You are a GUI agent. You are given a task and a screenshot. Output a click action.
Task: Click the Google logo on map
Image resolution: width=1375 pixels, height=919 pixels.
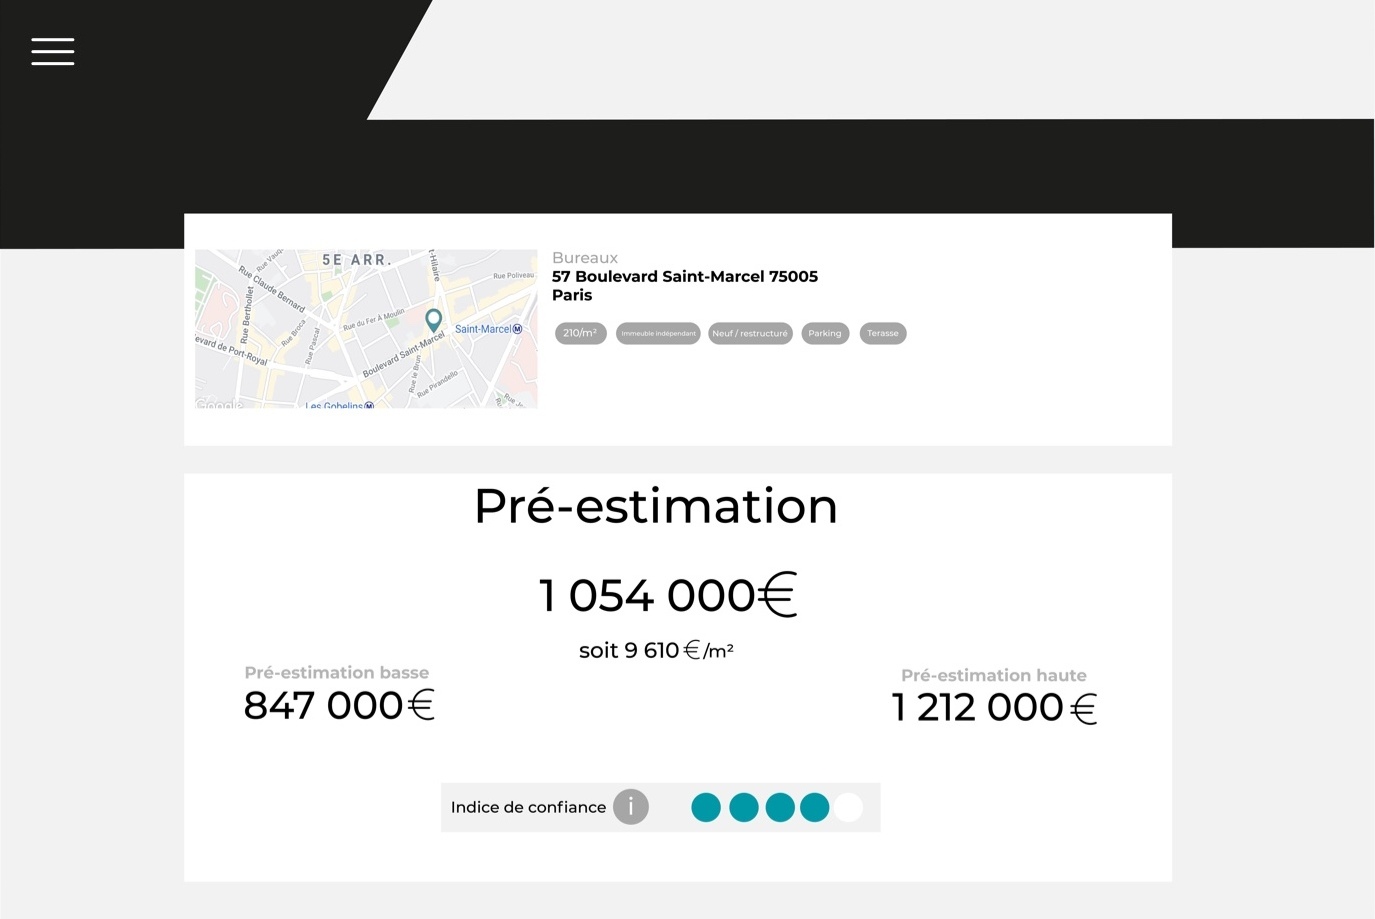218,404
